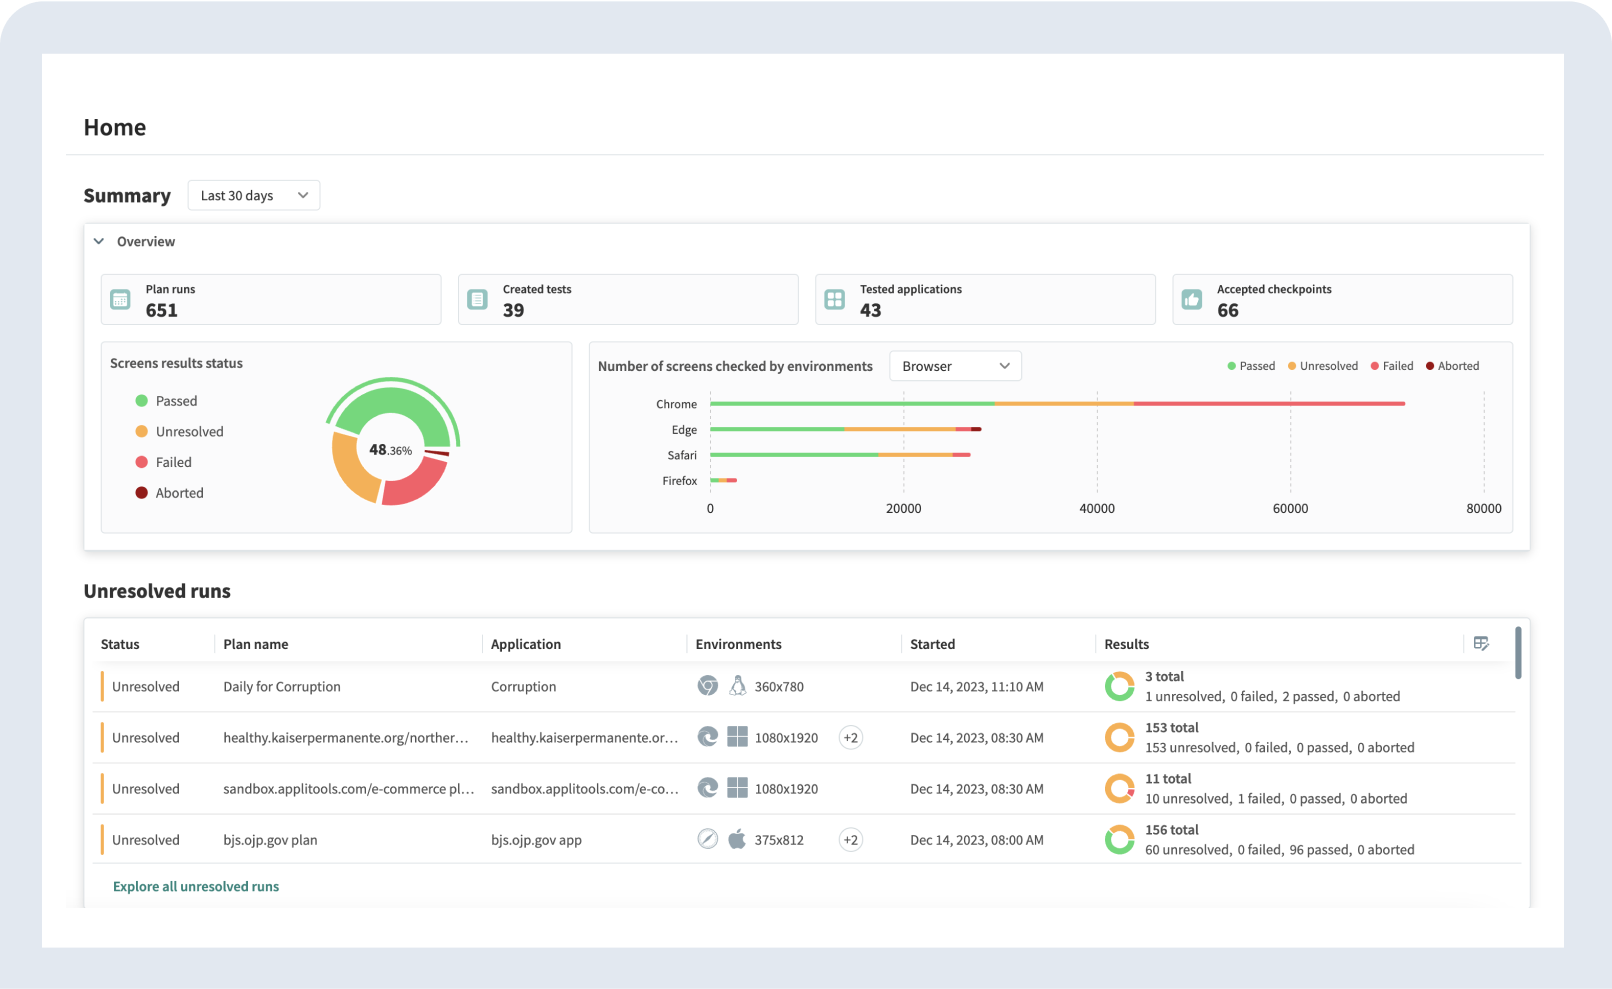Toggle the Aborted legend in the environments chart
This screenshot has height=989, width=1612.
point(1452,366)
